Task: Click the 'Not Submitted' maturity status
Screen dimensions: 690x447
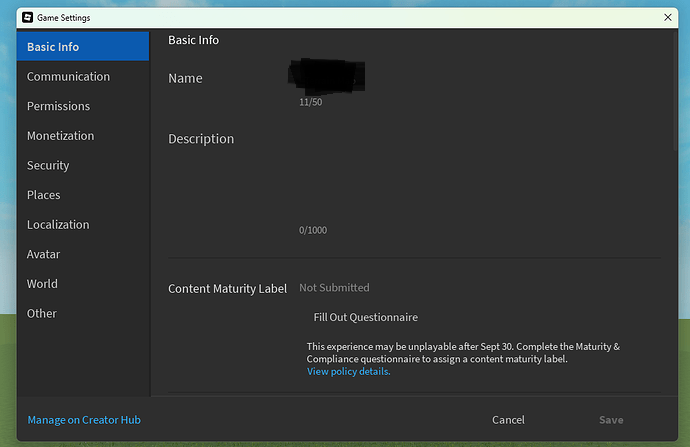Action: point(334,288)
